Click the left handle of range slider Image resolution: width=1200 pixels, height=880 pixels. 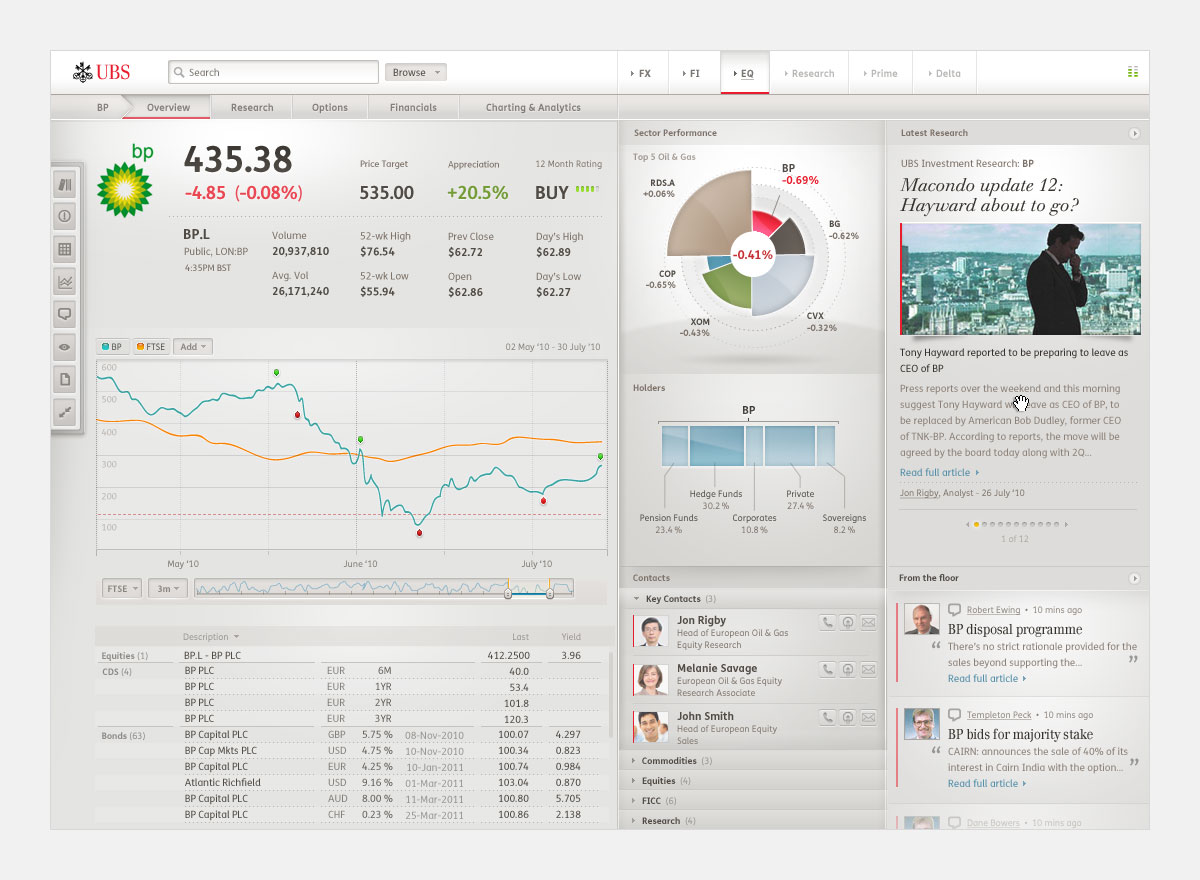508,594
